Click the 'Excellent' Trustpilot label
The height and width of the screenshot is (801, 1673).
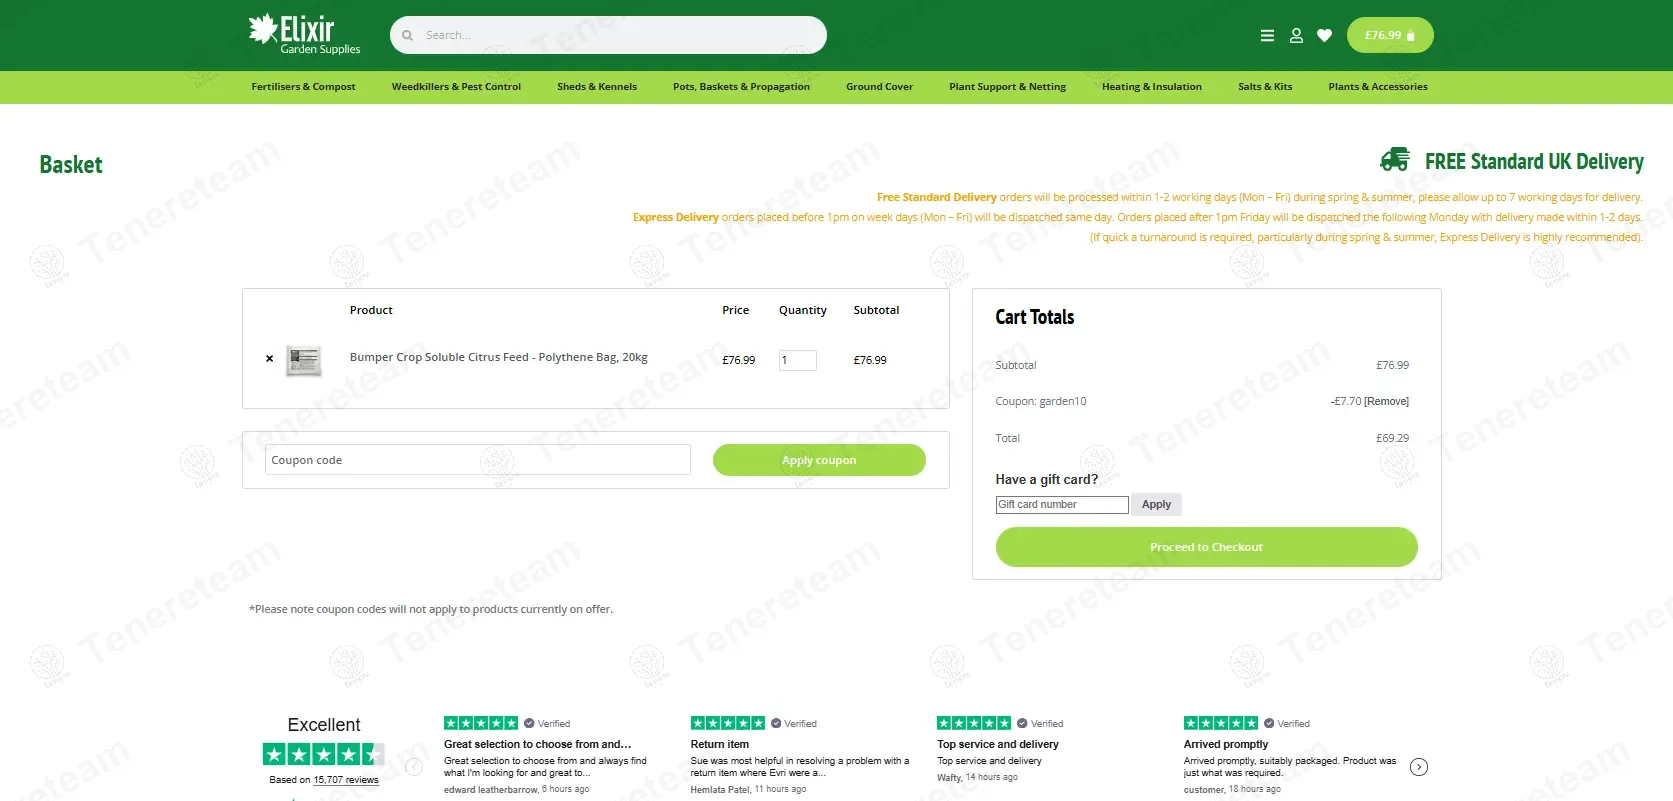click(x=324, y=725)
